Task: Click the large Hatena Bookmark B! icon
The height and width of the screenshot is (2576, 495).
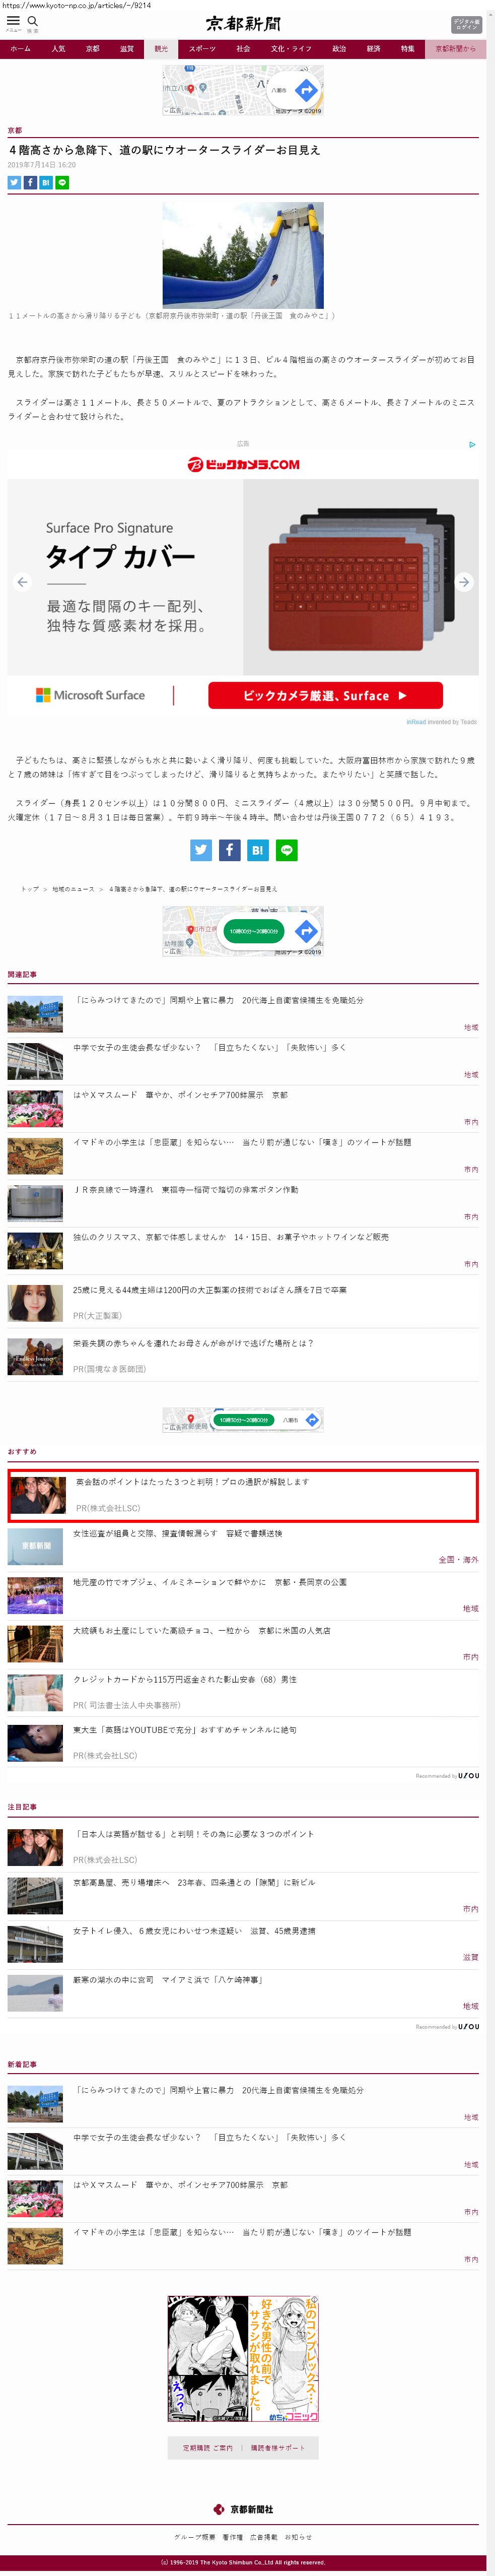Action: click(x=258, y=850)
